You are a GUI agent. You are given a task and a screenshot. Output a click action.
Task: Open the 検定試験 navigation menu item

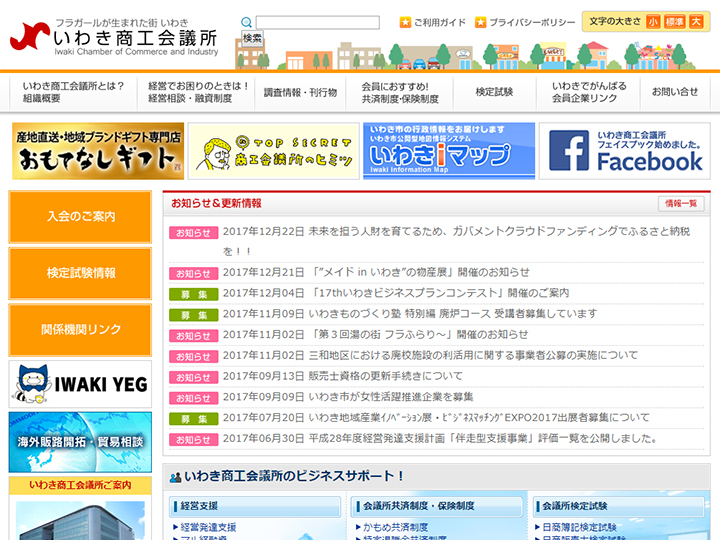[x=494, y=92]
